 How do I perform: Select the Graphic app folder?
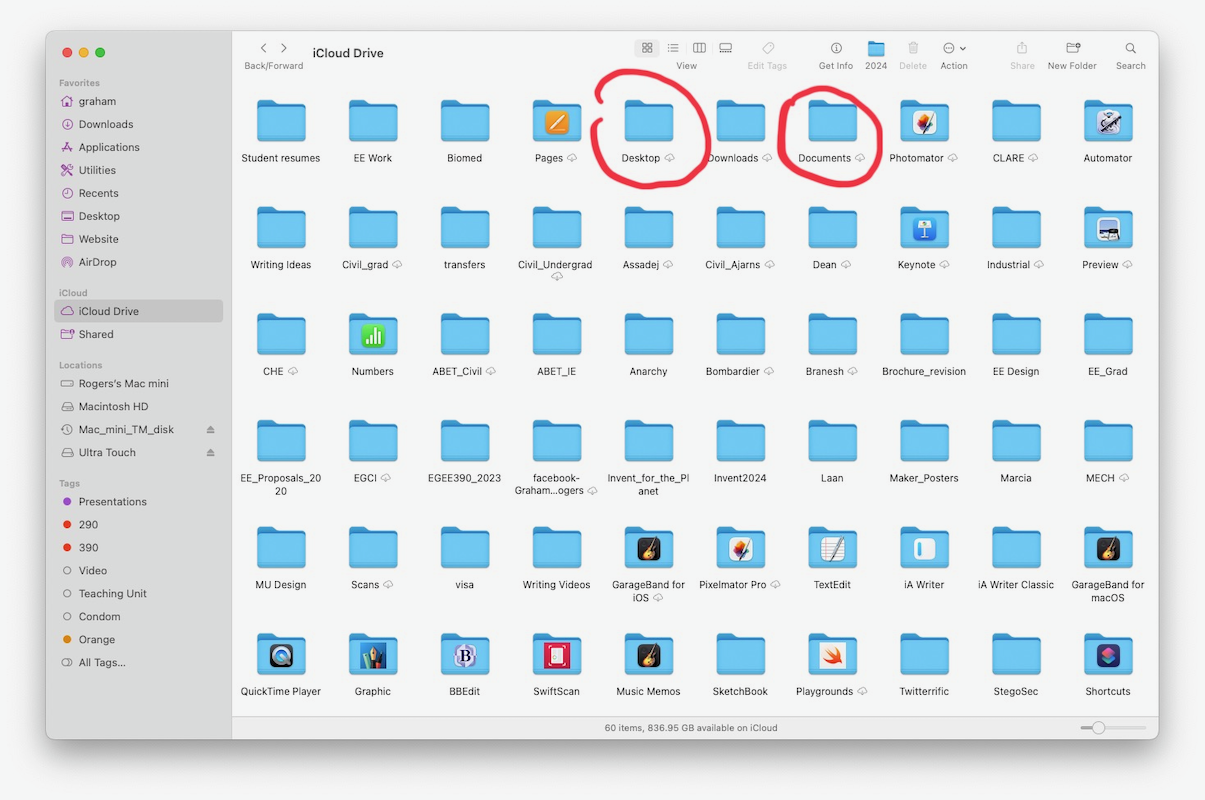[x=373, y=656]
